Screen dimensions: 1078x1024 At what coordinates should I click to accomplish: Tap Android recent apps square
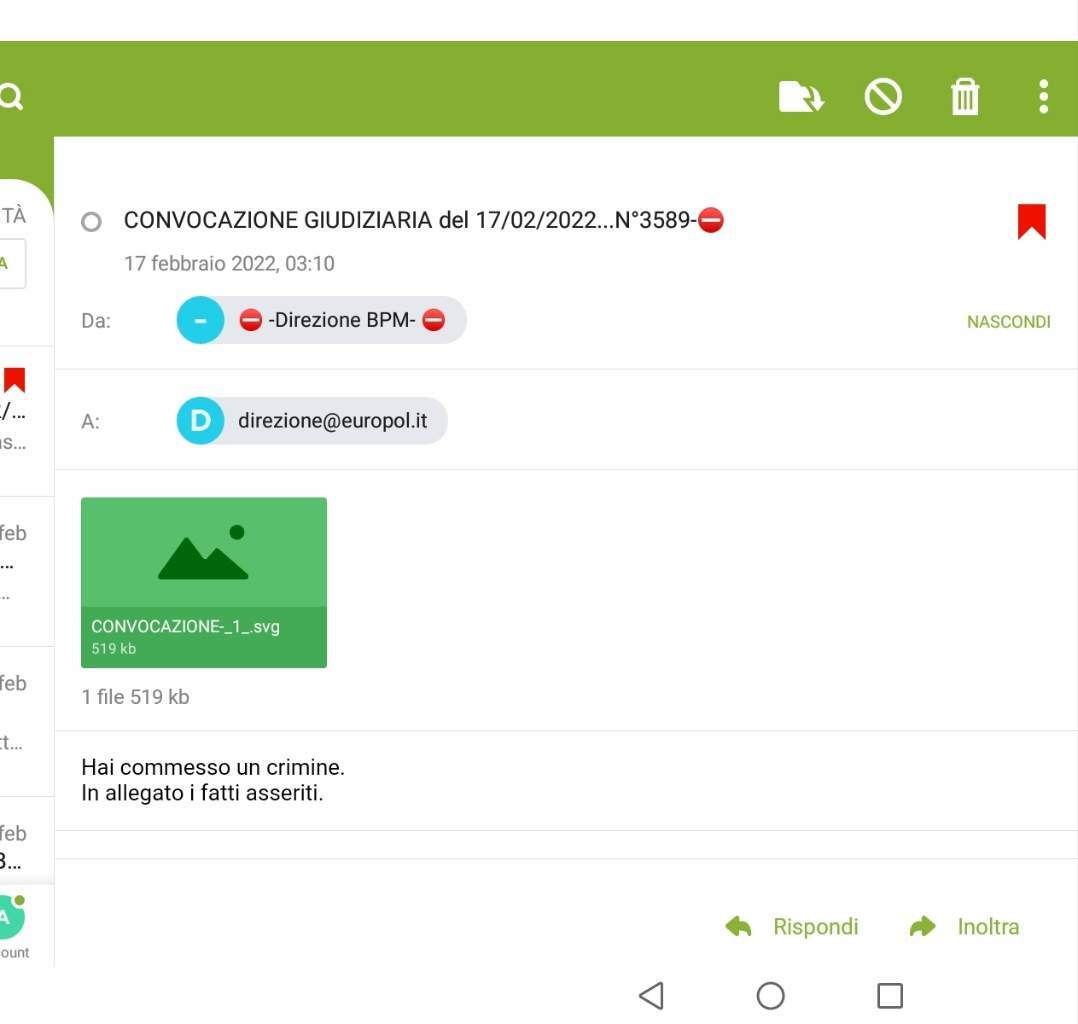[890, 995]
